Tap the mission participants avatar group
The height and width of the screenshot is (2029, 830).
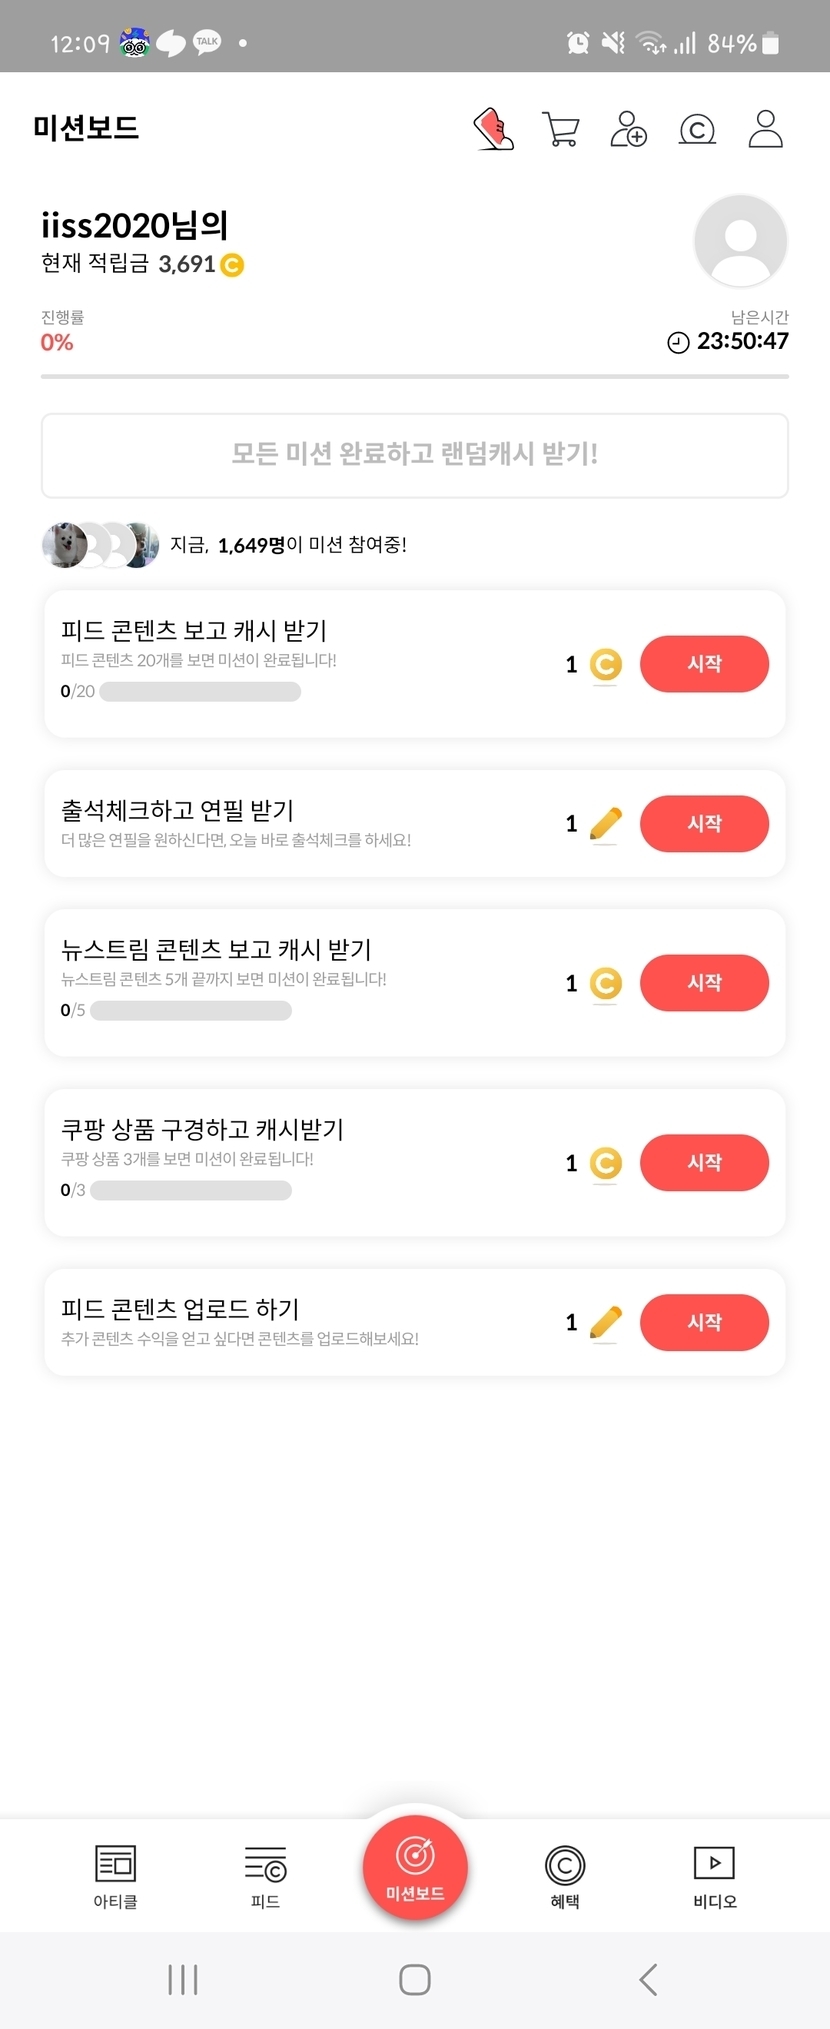click(100, 545)
